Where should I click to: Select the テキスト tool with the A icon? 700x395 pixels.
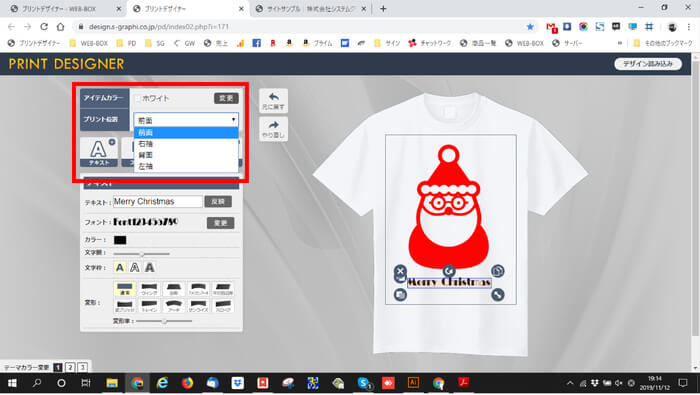(x=99, y=152)
